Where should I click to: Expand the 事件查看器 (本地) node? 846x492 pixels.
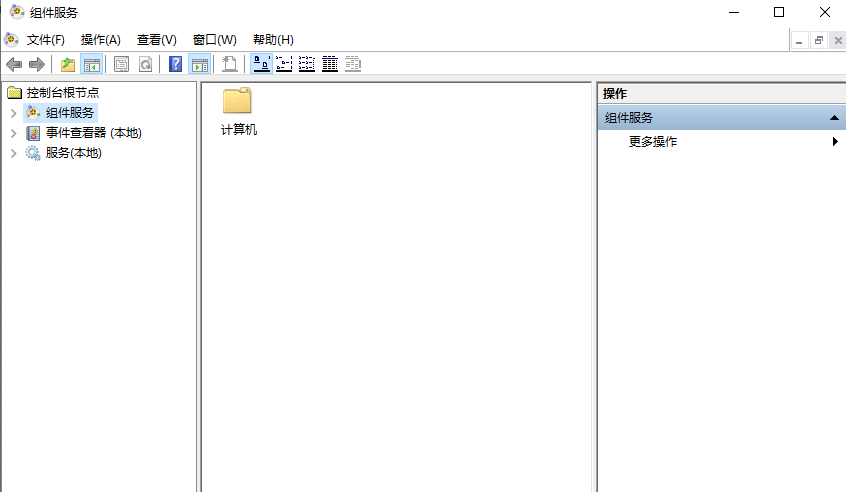[13, 133]
